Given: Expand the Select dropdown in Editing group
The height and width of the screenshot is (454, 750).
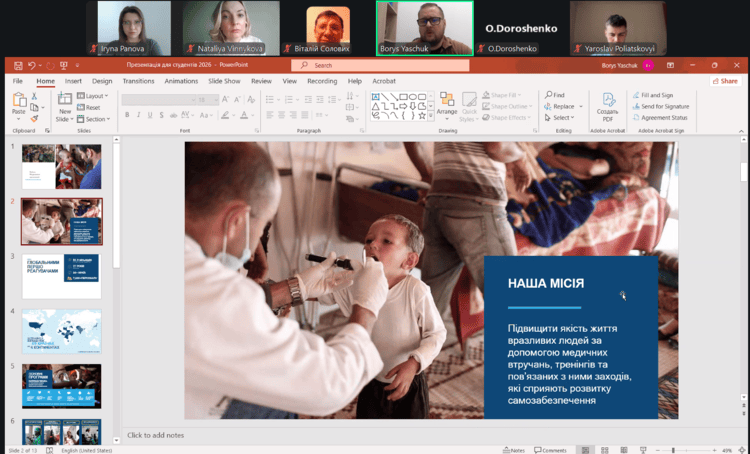Looking at the screenshot, I should click(x=561, y=118).
